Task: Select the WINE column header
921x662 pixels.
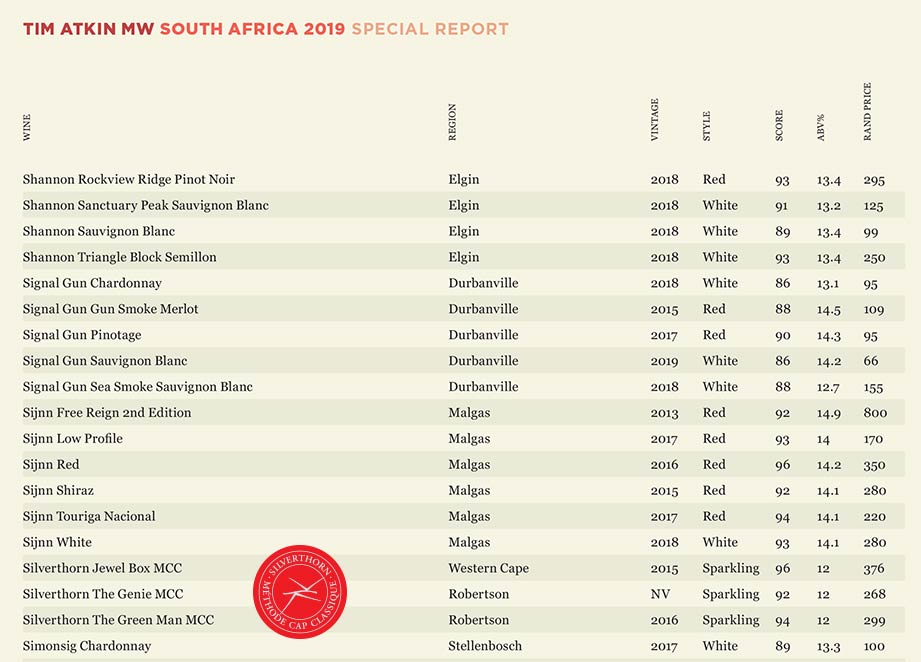Action: pos(26,127)
